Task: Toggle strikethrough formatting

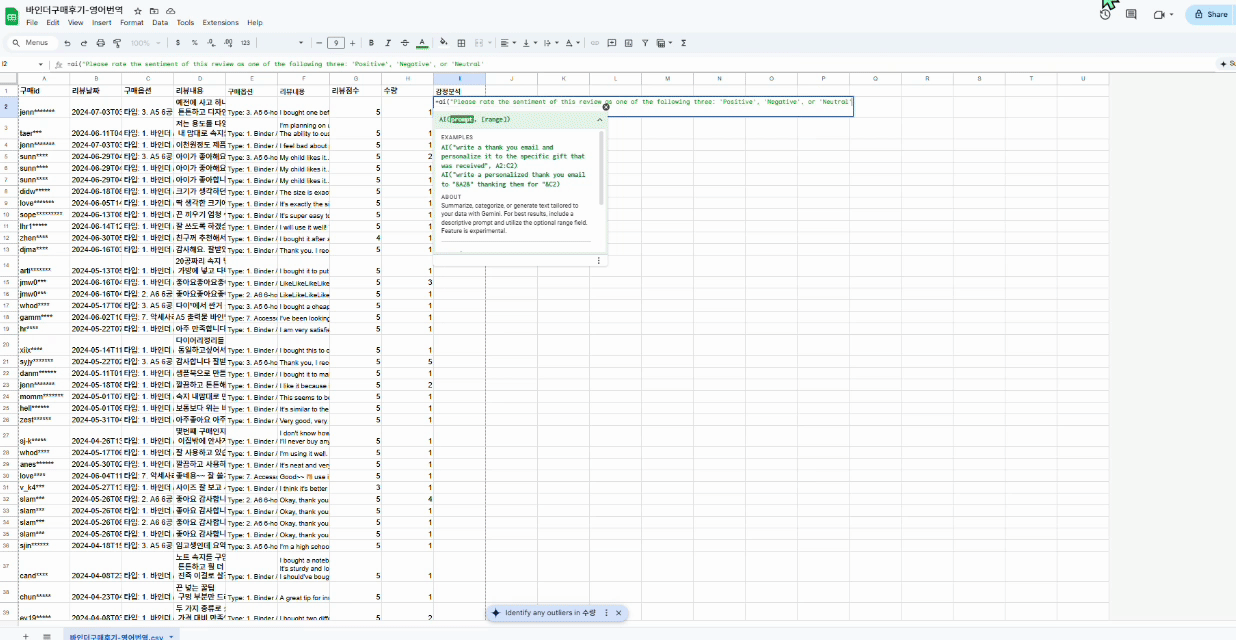Action: pyautogui.click(x=404, y=43)
